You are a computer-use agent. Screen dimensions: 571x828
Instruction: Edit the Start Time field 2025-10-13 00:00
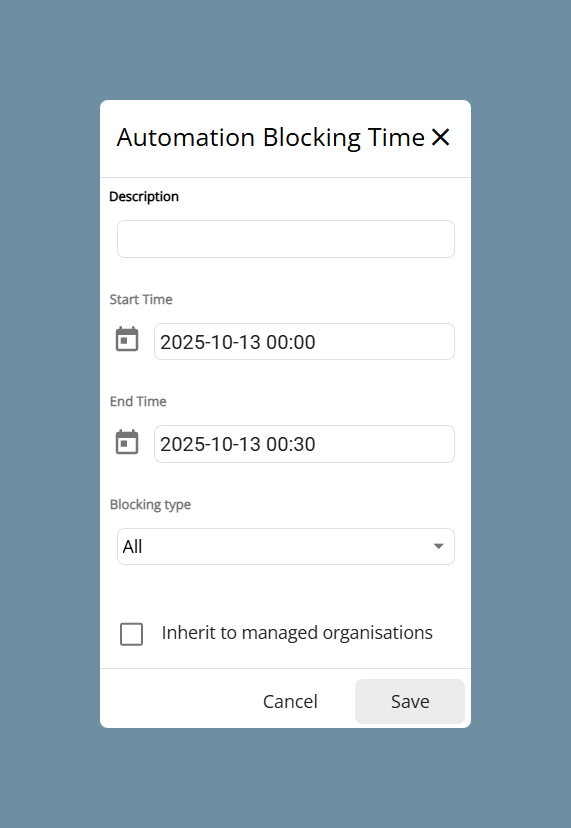click(x=304, y=342)
